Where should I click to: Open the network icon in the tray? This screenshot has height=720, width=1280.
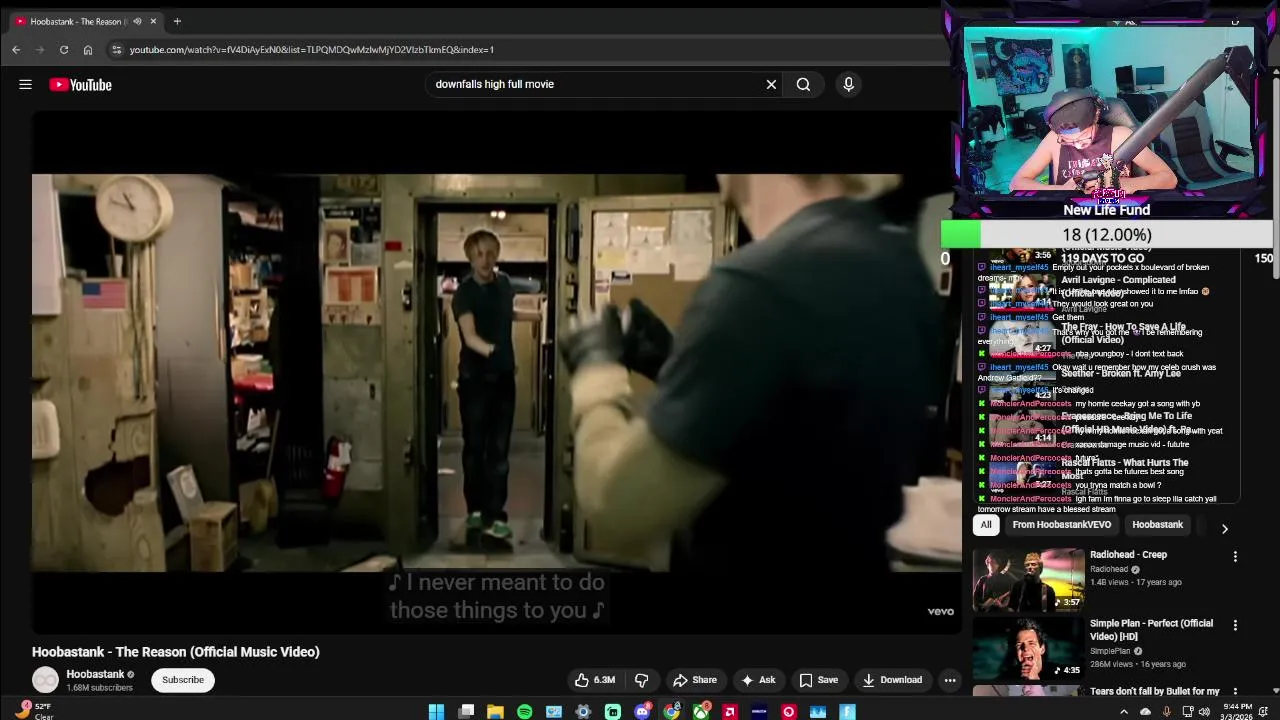coord(1187,712)
